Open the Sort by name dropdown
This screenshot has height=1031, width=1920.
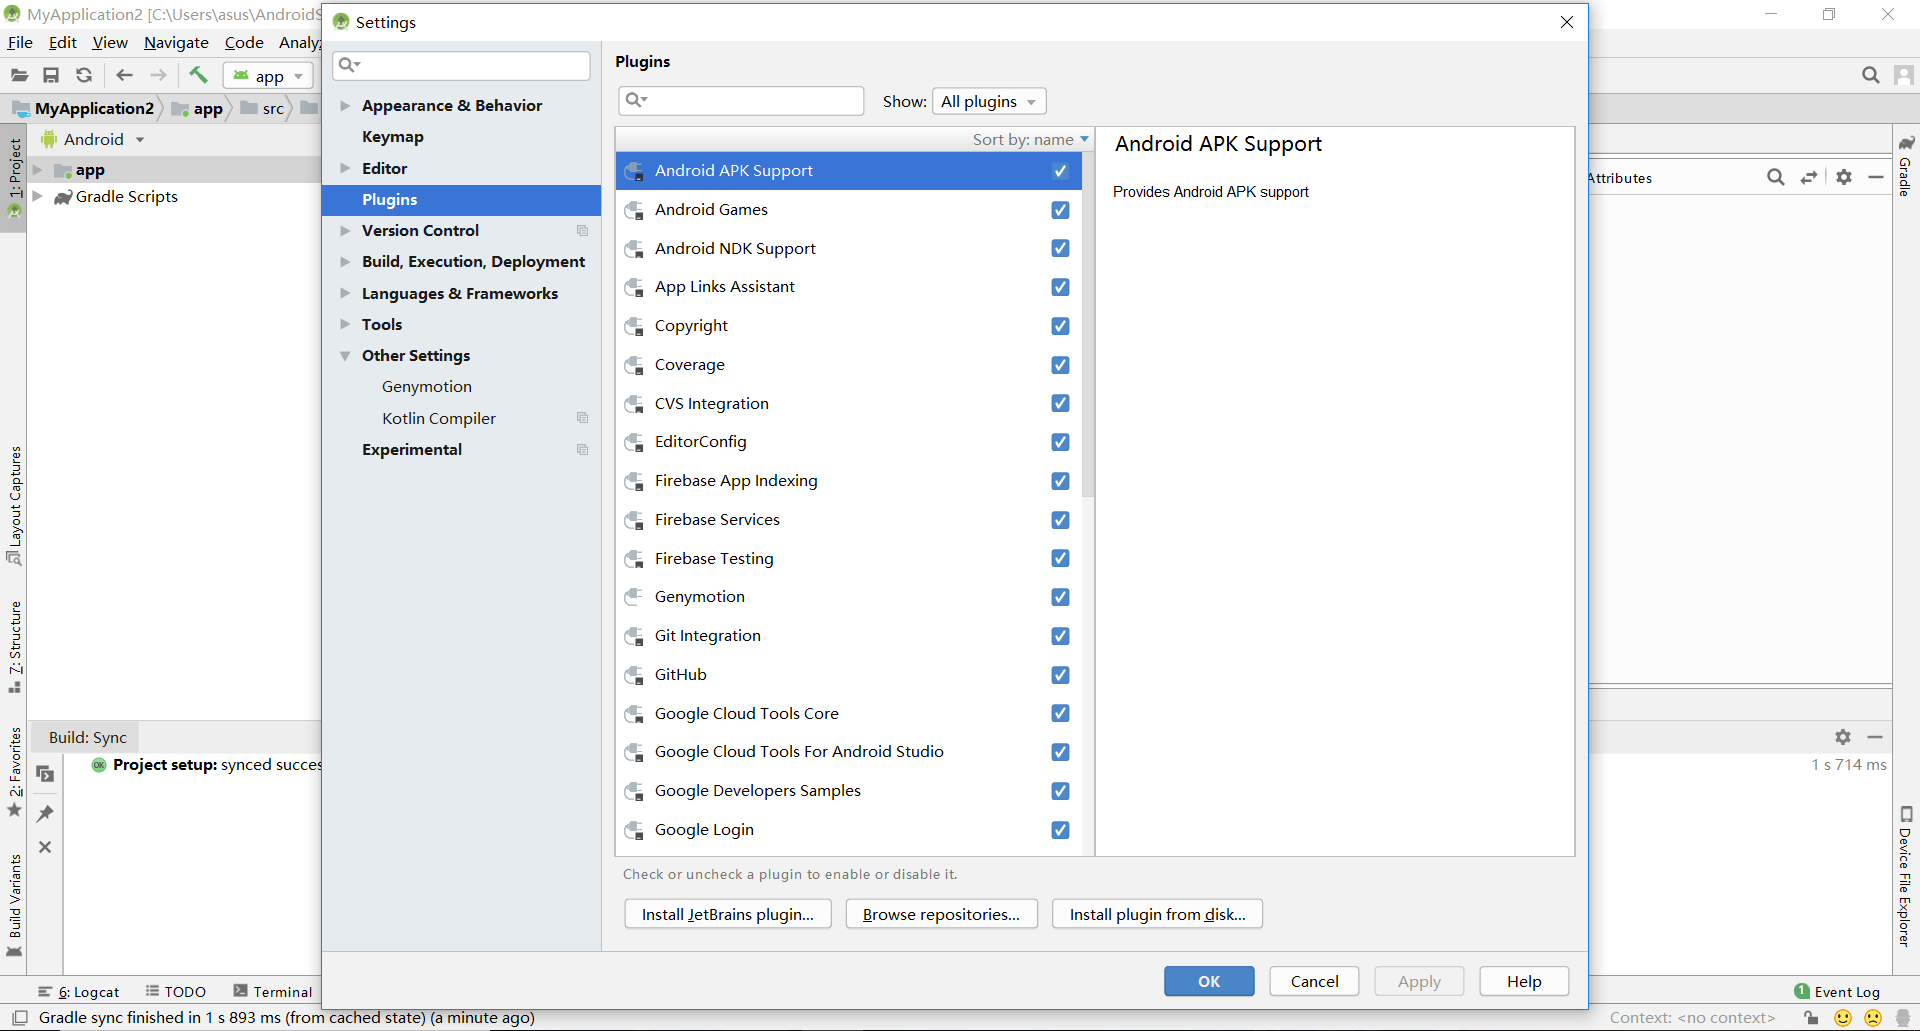1030,140
